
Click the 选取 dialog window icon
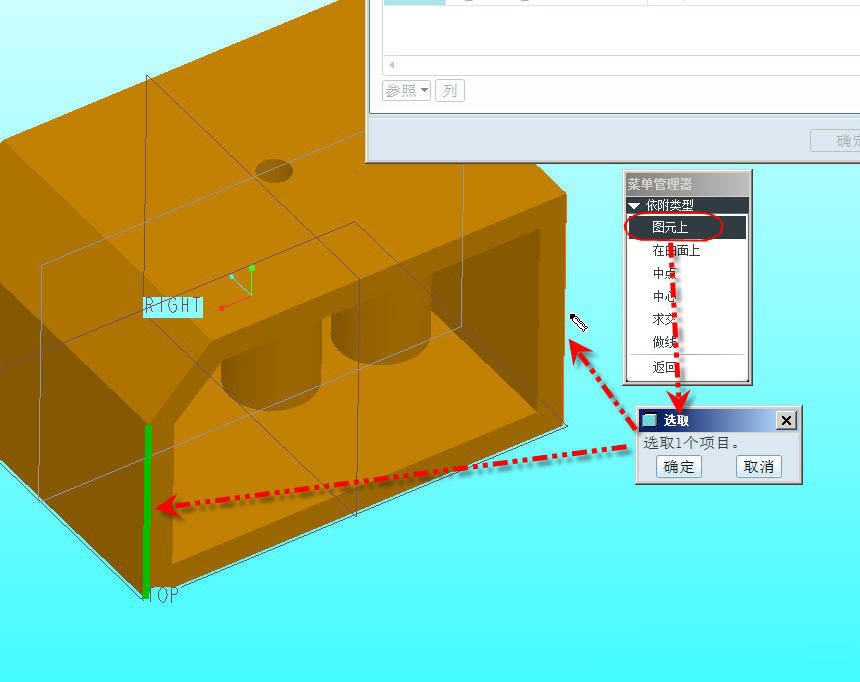click(650, 421)
